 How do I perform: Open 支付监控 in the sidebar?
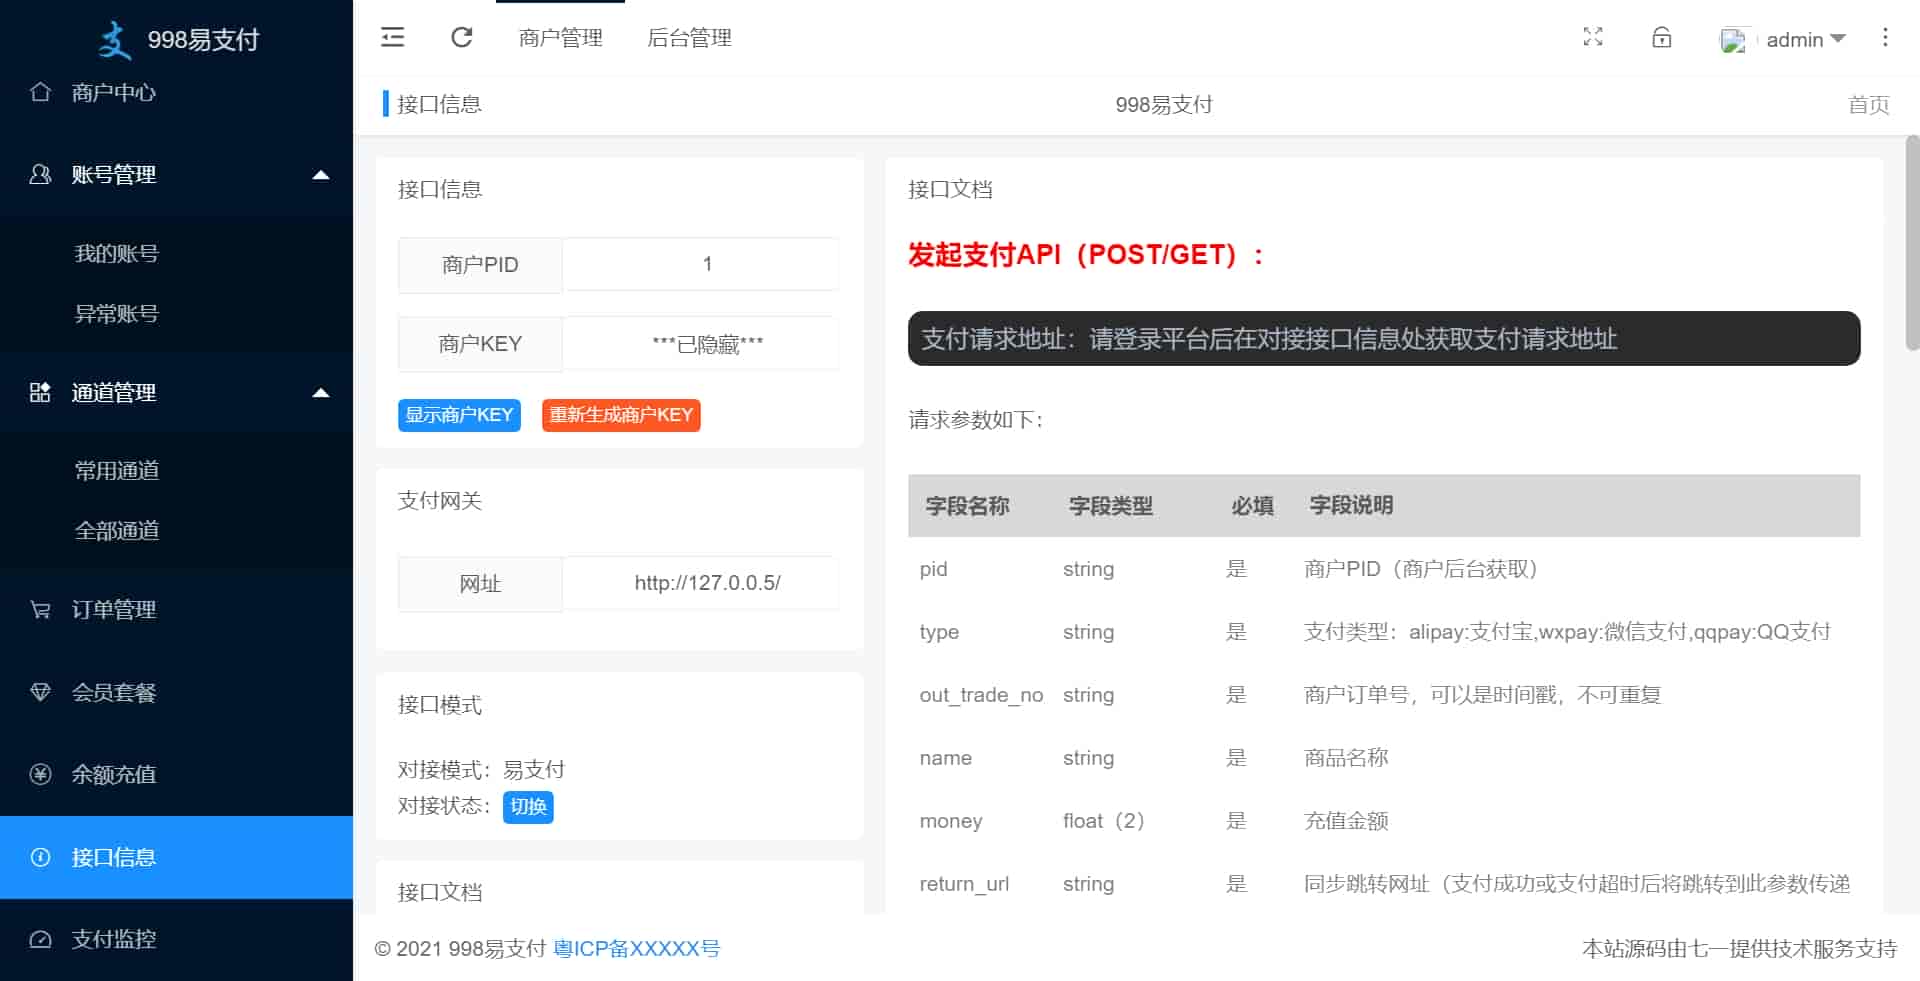point(113,939)
